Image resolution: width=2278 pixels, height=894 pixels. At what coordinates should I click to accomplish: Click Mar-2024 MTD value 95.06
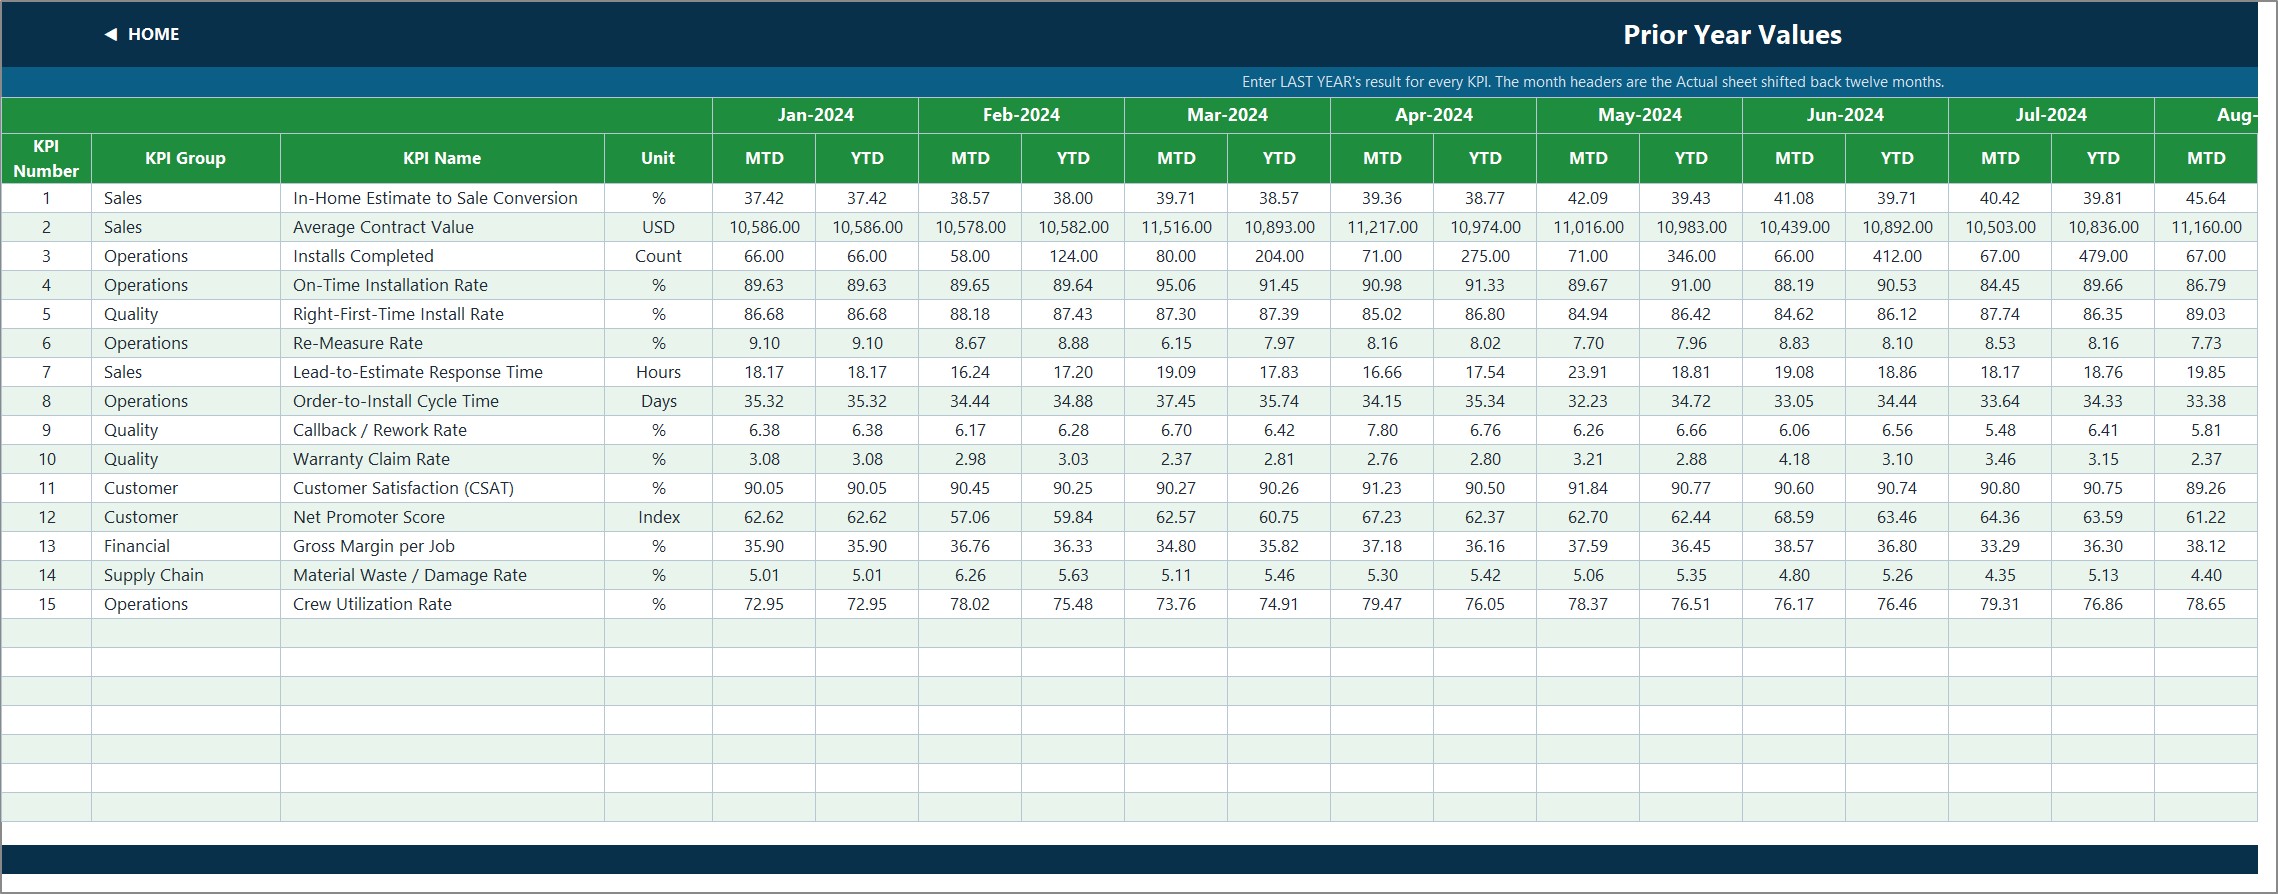(x=1176, y=285)
